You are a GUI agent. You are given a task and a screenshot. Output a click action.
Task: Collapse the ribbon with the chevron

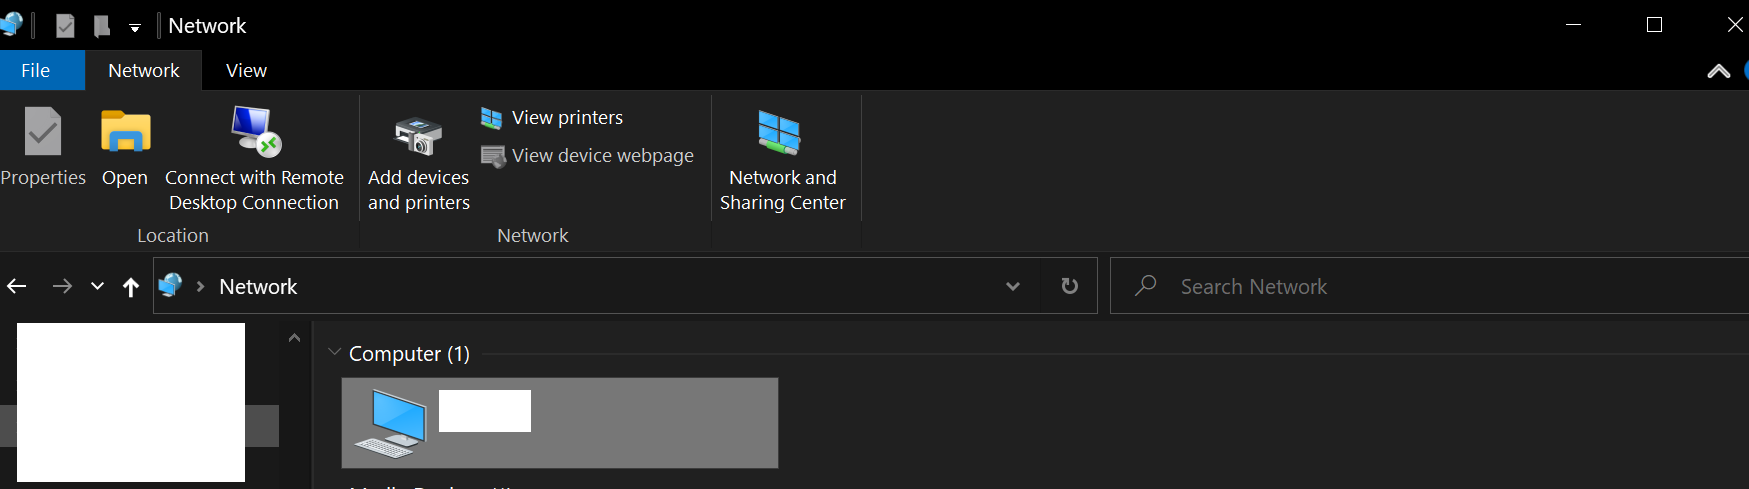(1718, 71)
